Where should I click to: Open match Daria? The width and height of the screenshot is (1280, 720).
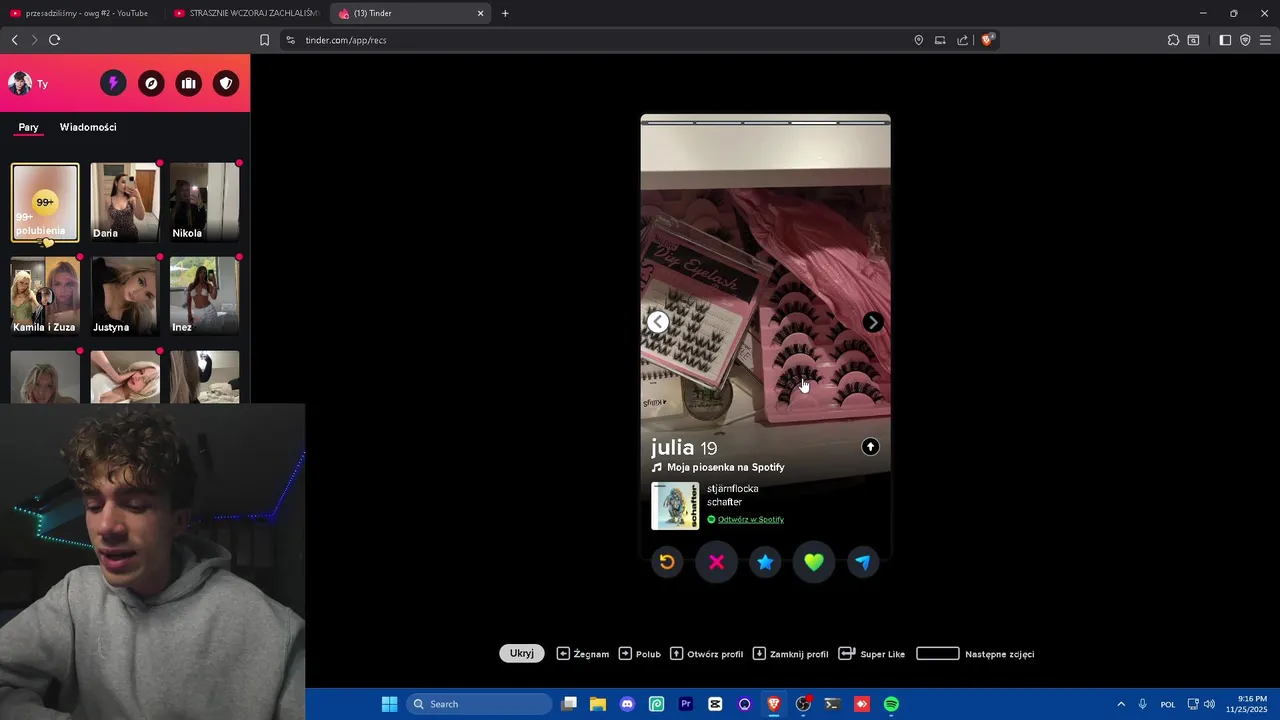click(x=125, y=202)
